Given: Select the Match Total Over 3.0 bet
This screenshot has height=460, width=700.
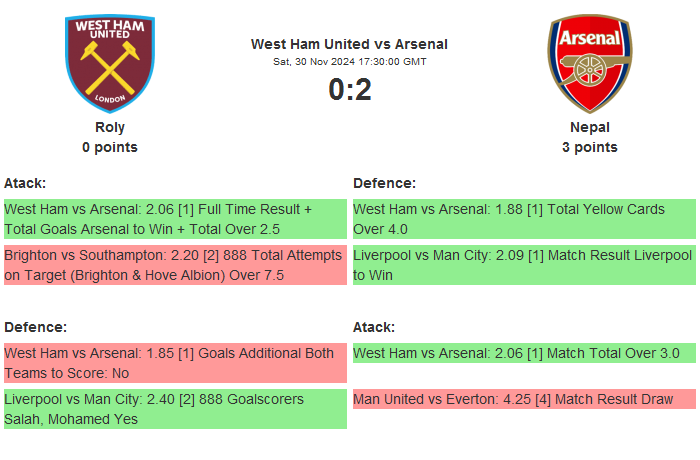Looking at the screenshot, I should pos(524,353).
